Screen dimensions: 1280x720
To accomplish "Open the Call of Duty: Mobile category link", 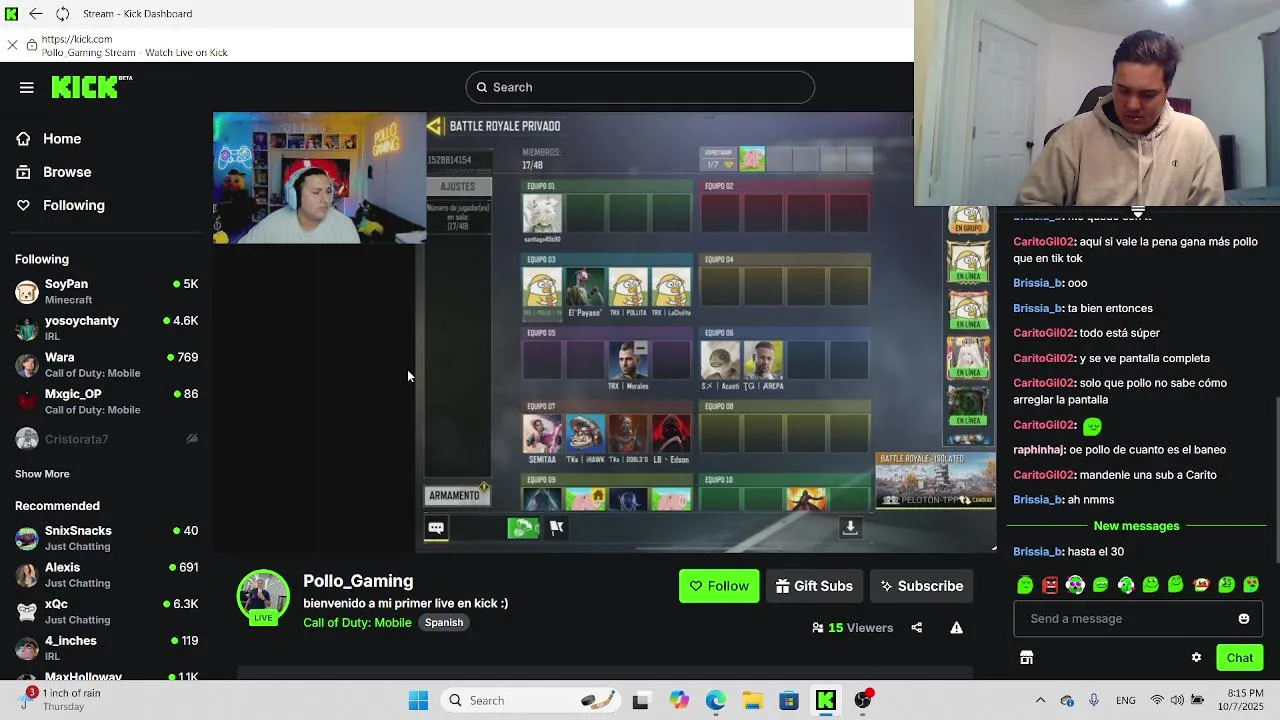I will 357,622.
